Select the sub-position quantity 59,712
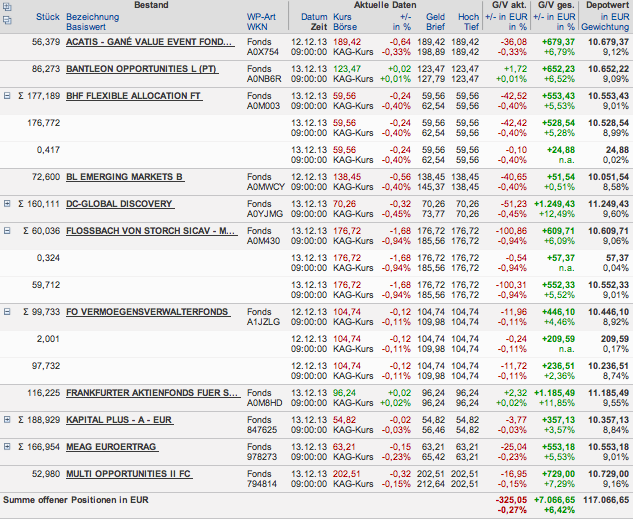Image resolution: width=633 pixels, height=519 pixels. pyautogui.click(x=46, y=285)
